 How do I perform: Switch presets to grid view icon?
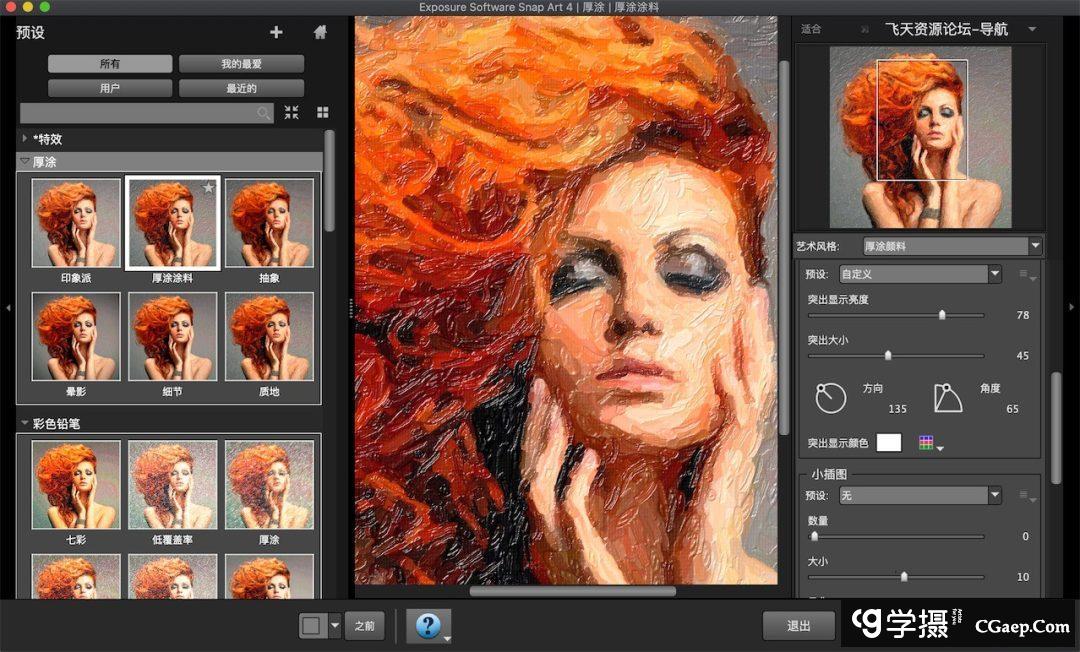coord(323,113)
